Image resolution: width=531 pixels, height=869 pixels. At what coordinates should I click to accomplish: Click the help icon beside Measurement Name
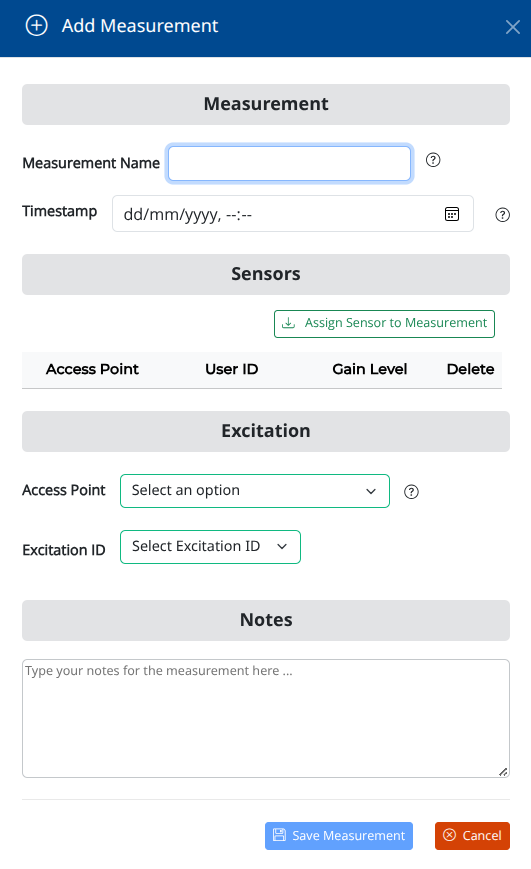[x=433, y=160]
